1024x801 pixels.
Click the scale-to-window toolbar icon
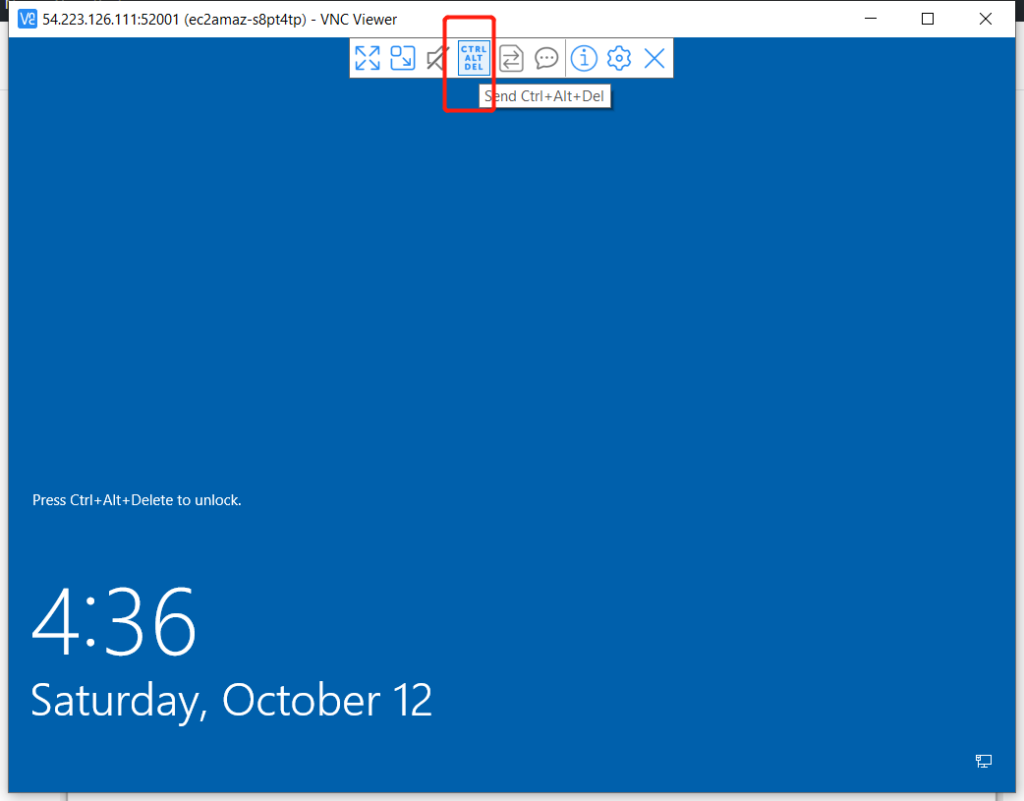pos(403,59)
